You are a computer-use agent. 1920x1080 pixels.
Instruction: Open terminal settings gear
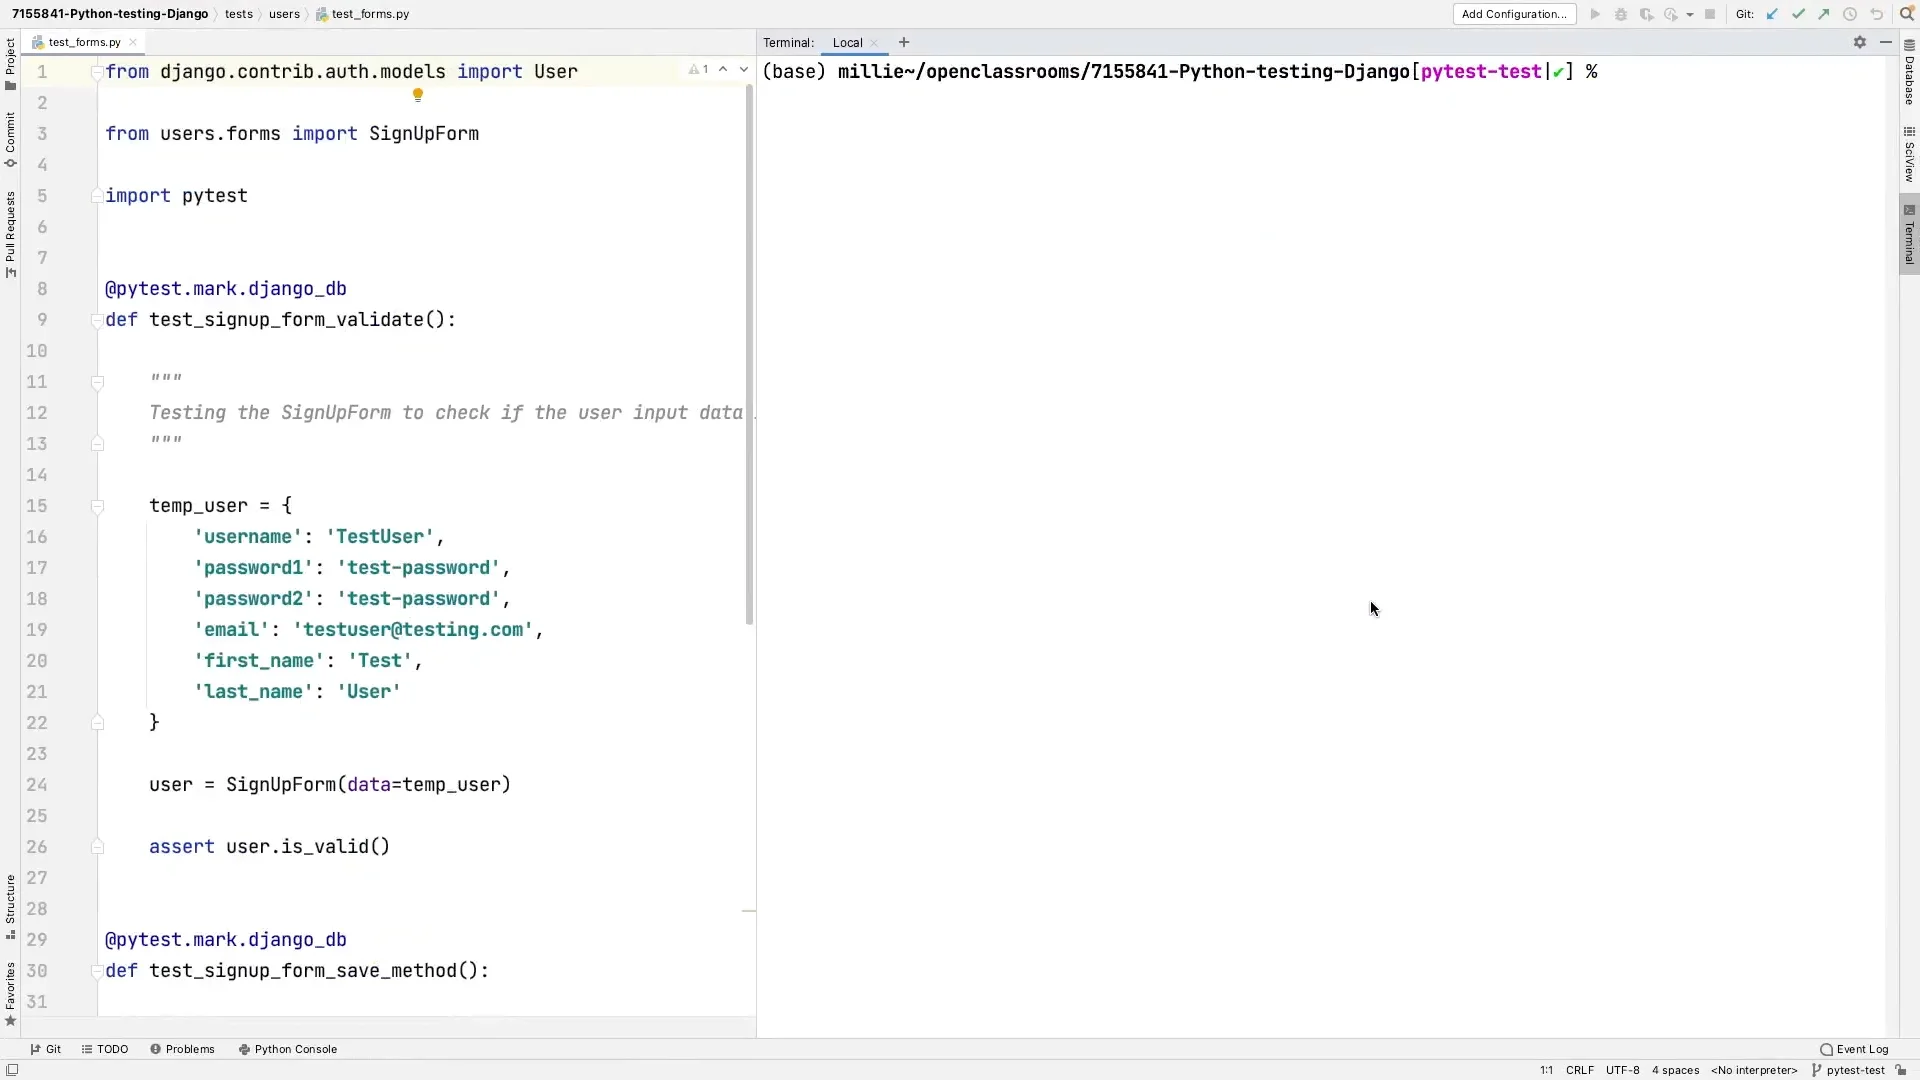[x=1859, y=42]
